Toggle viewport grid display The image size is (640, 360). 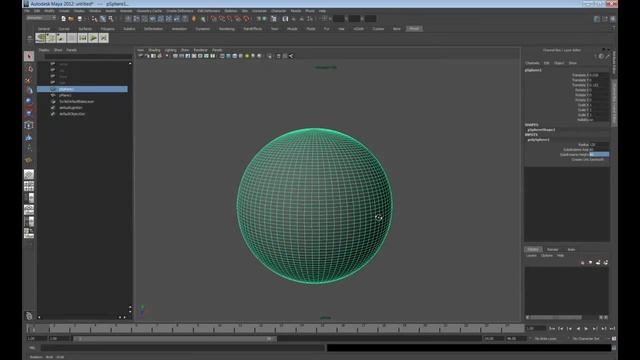pyautogui.click(x=175, y=56)
